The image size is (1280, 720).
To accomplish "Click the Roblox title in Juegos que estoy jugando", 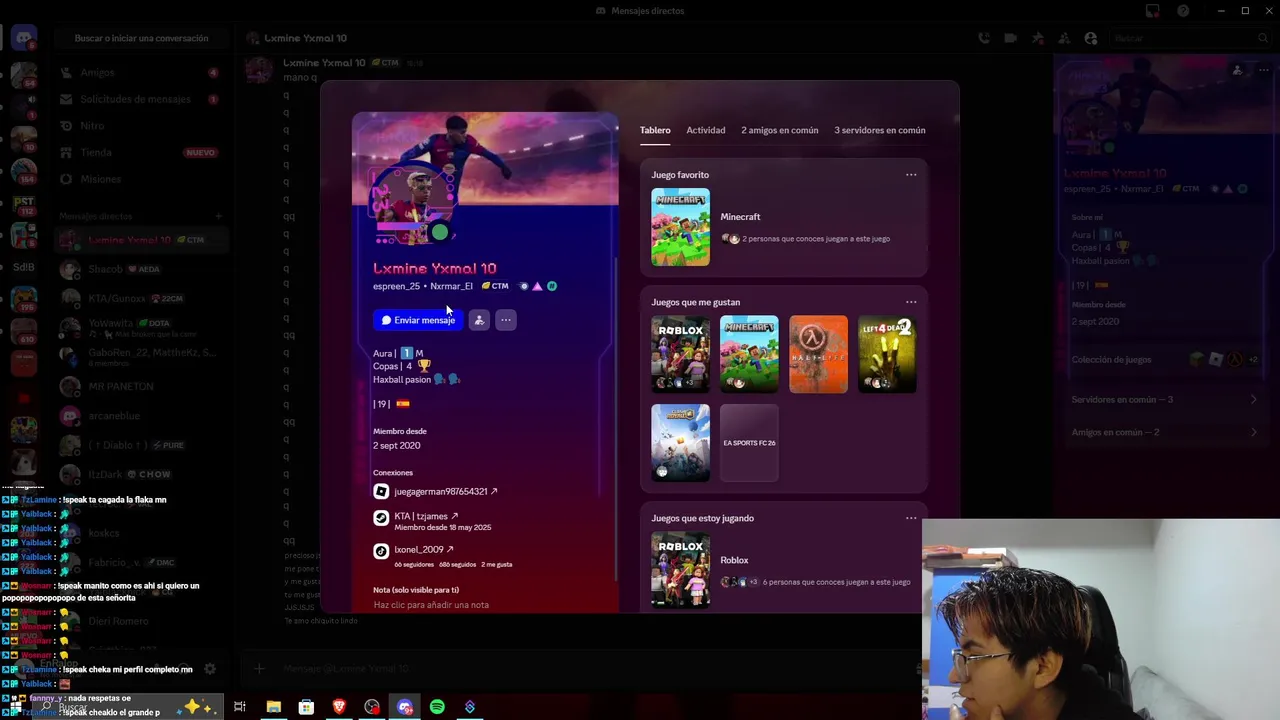I will (734, 560).
